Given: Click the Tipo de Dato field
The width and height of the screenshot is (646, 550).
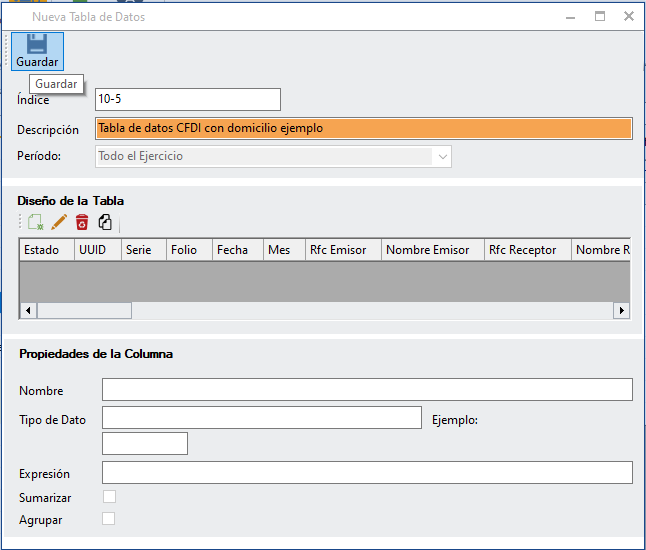Looking at the screenshot, I should pyautogui.click(x=261, y=417).
